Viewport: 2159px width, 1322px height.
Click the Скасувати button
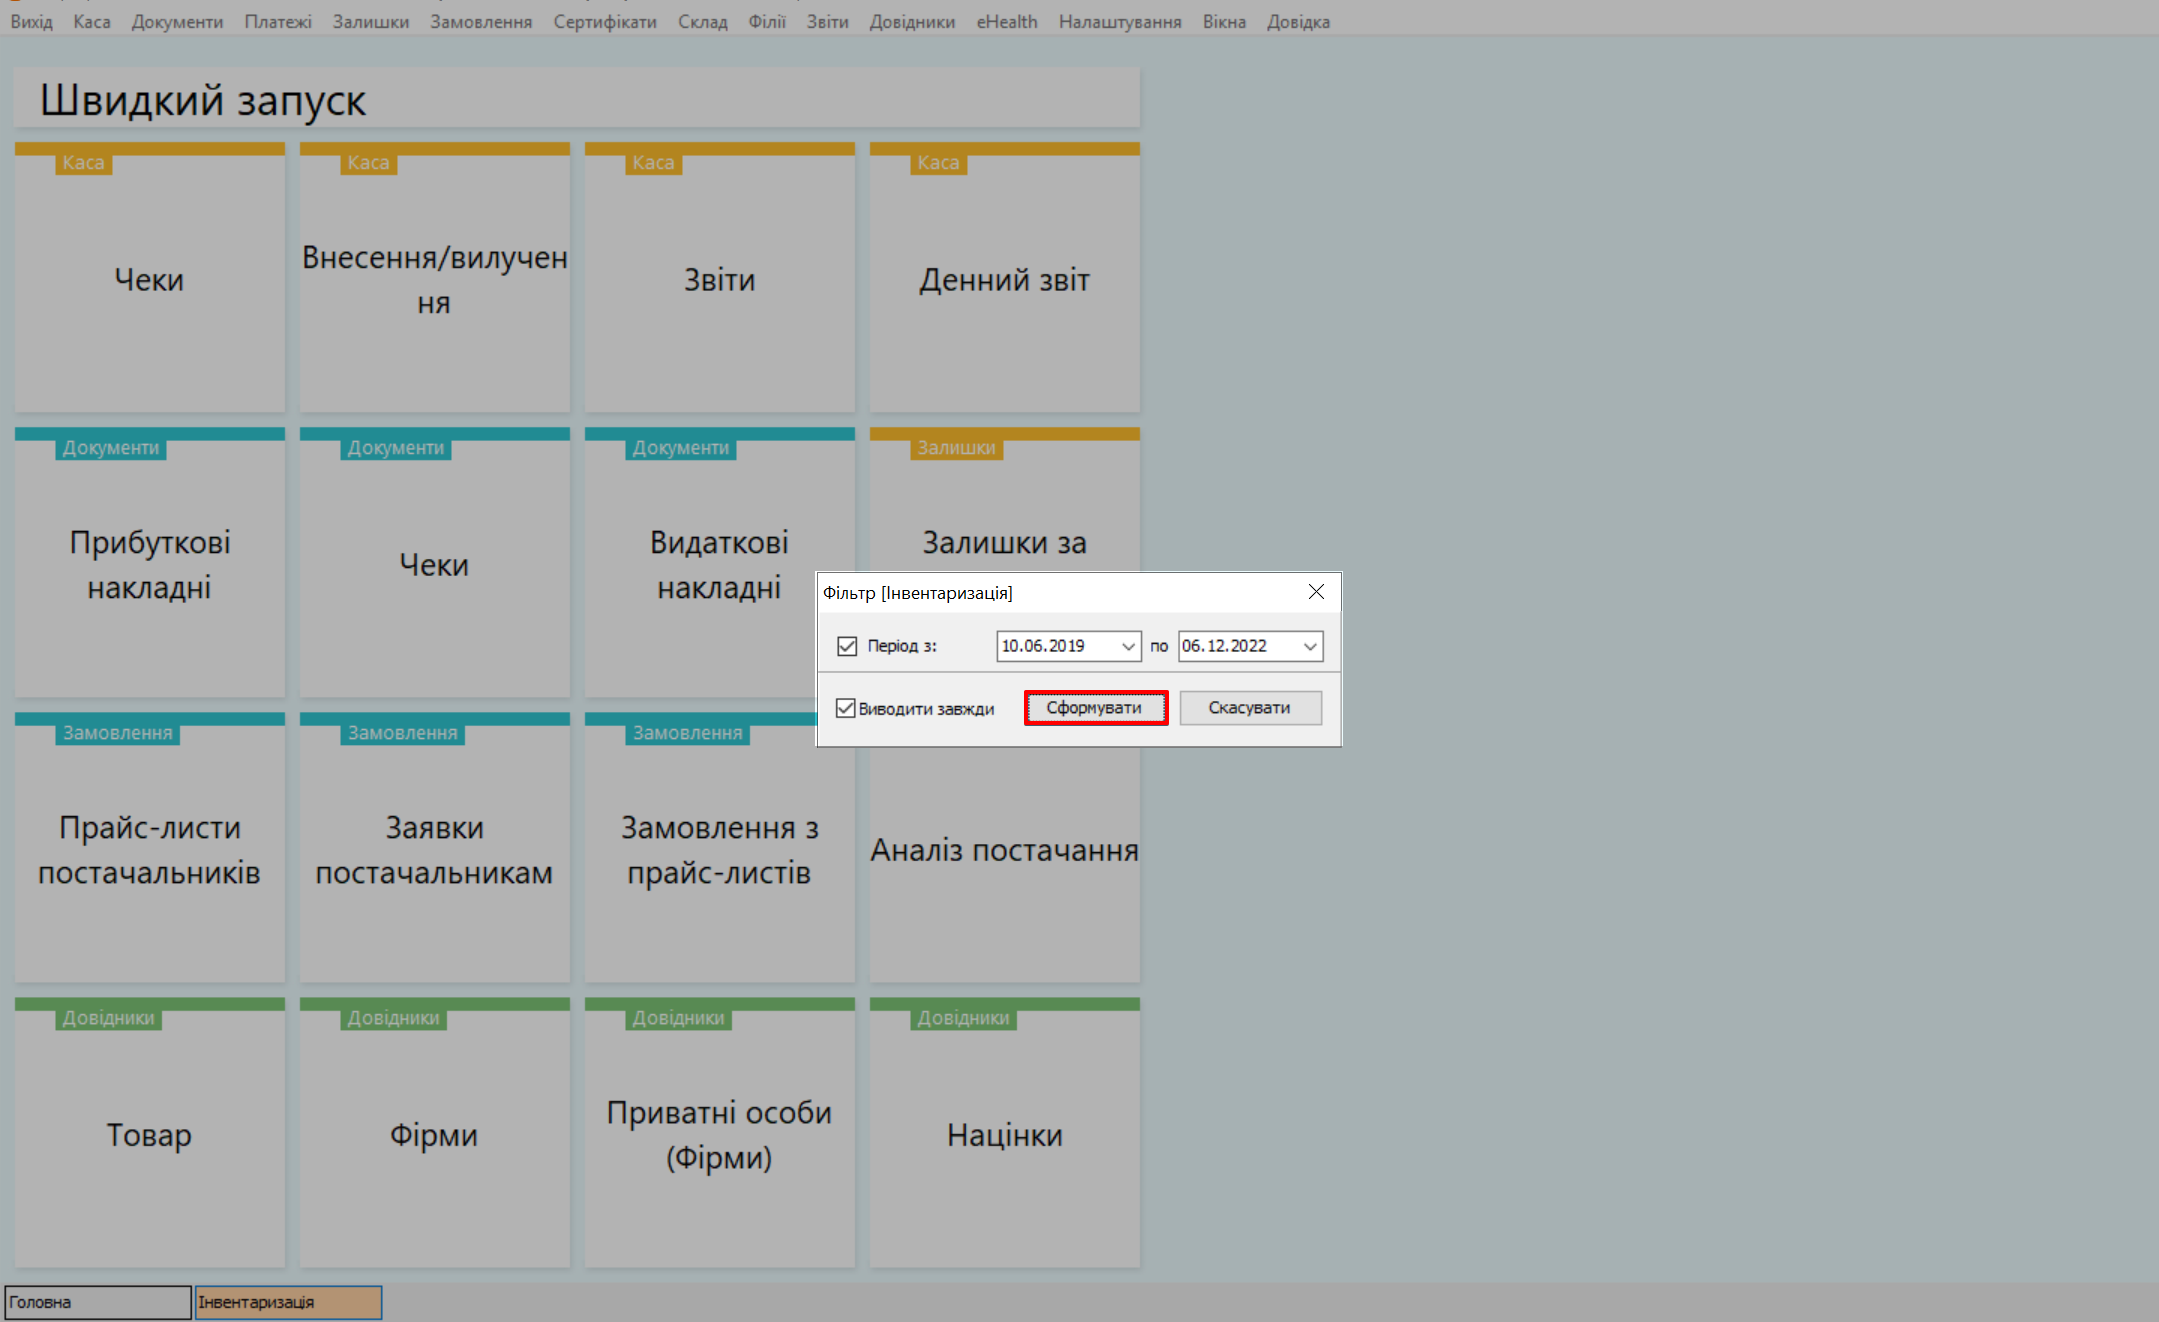1250,708
